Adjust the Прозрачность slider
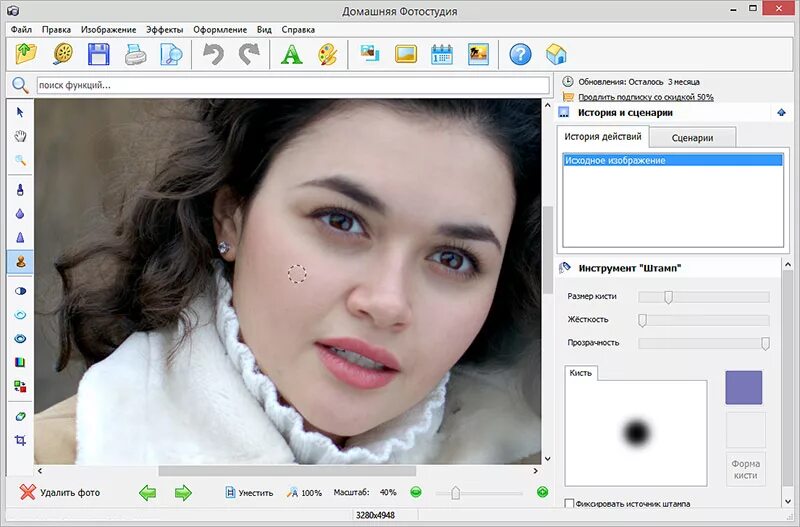 pos(704,343)
